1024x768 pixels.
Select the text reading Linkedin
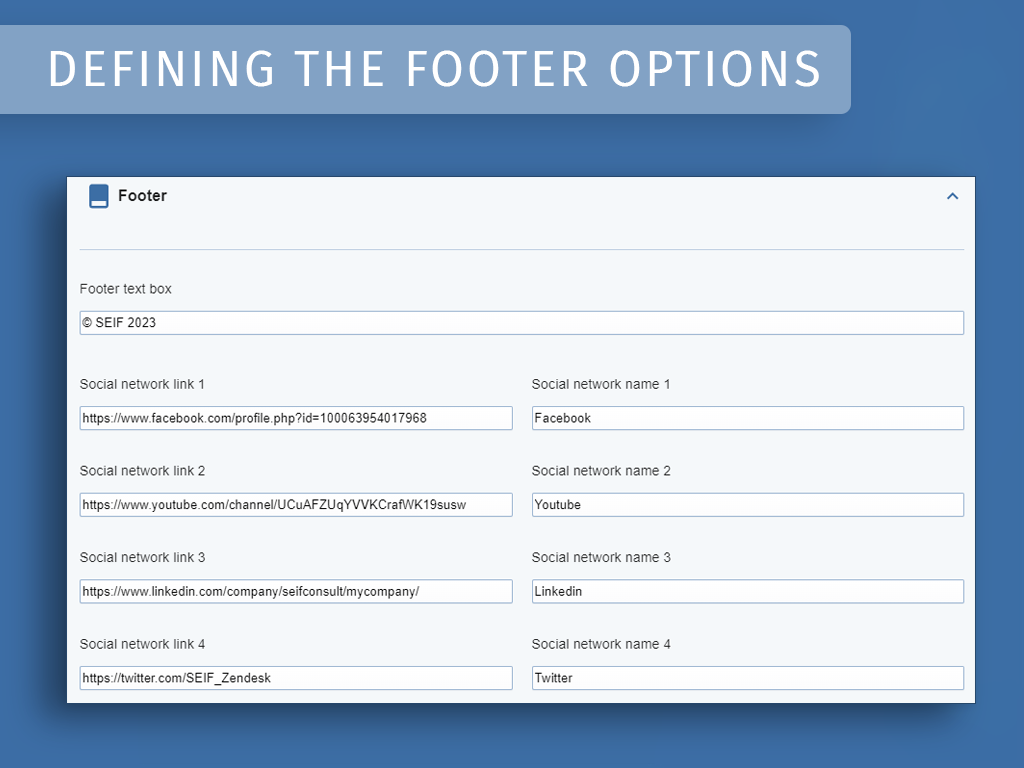click(x=558, y=591)
